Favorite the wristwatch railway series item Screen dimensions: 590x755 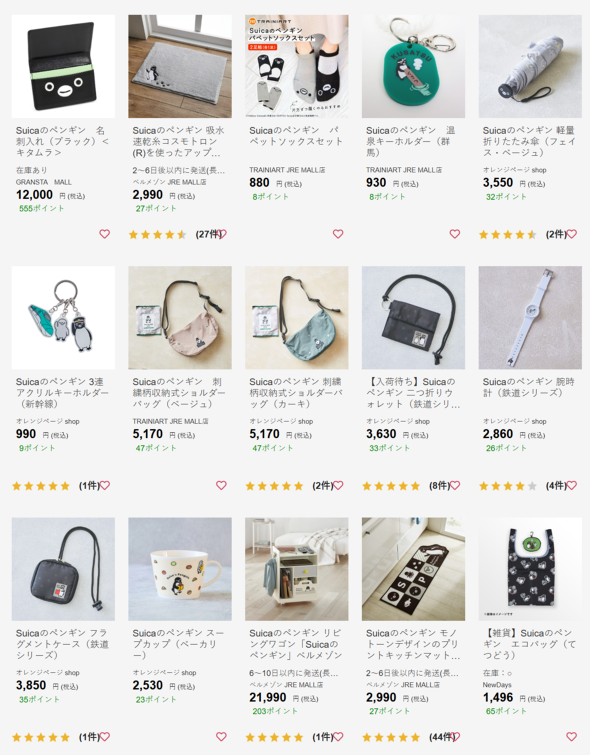572,485
